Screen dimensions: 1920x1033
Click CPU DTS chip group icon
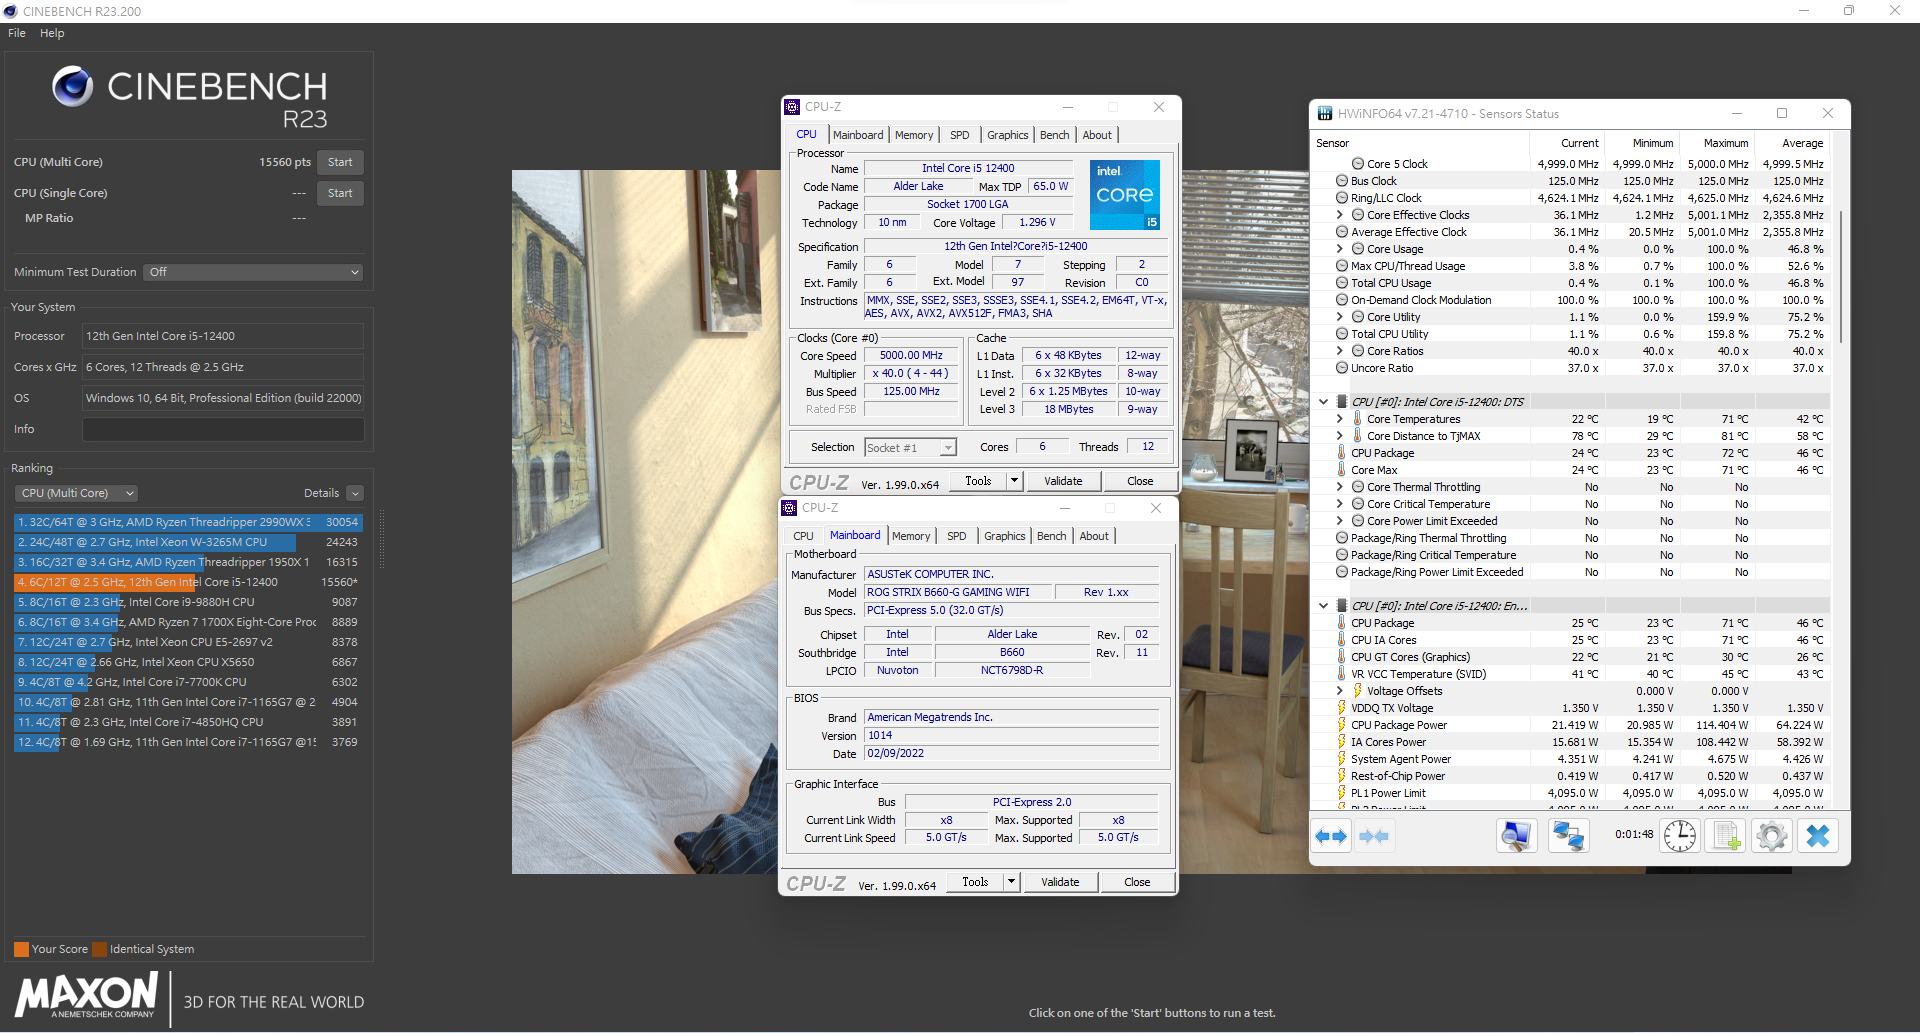[1342, 401]
